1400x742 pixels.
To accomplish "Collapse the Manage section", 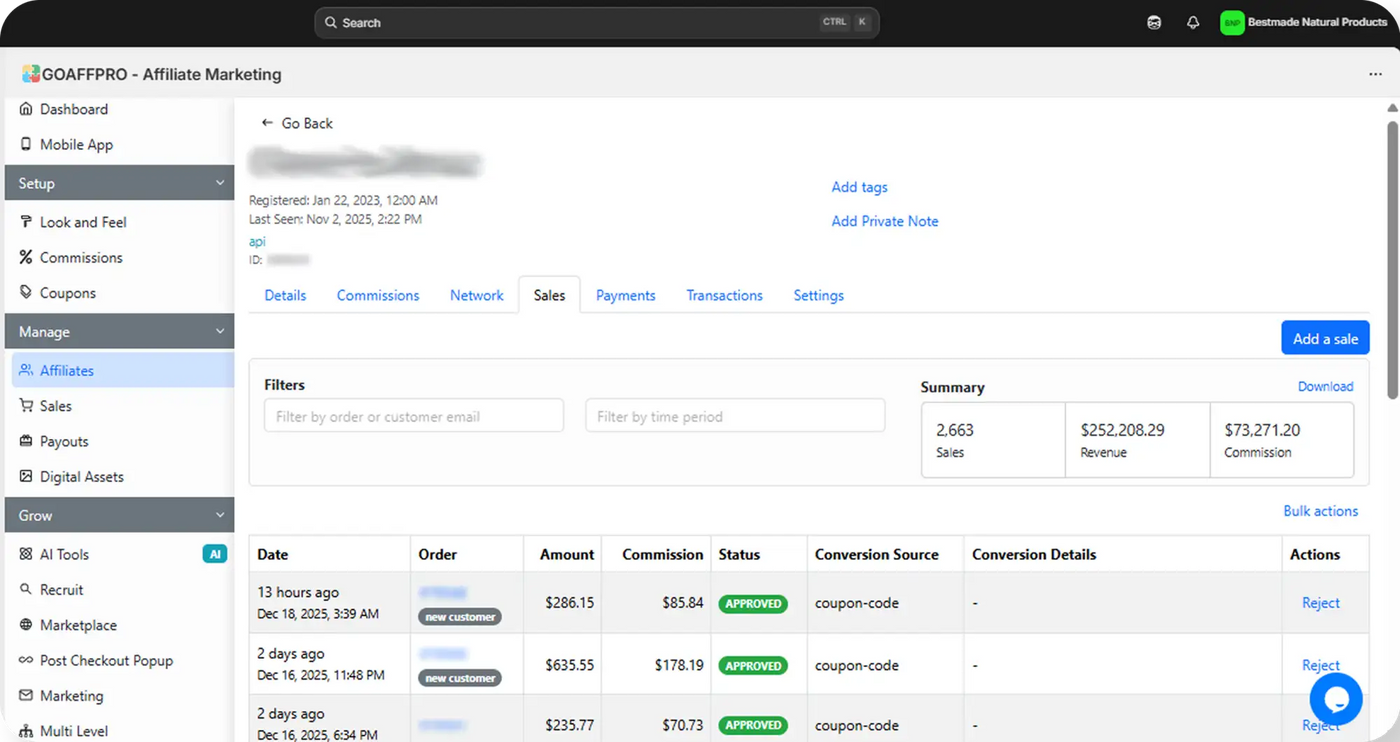I will point(119,331).
